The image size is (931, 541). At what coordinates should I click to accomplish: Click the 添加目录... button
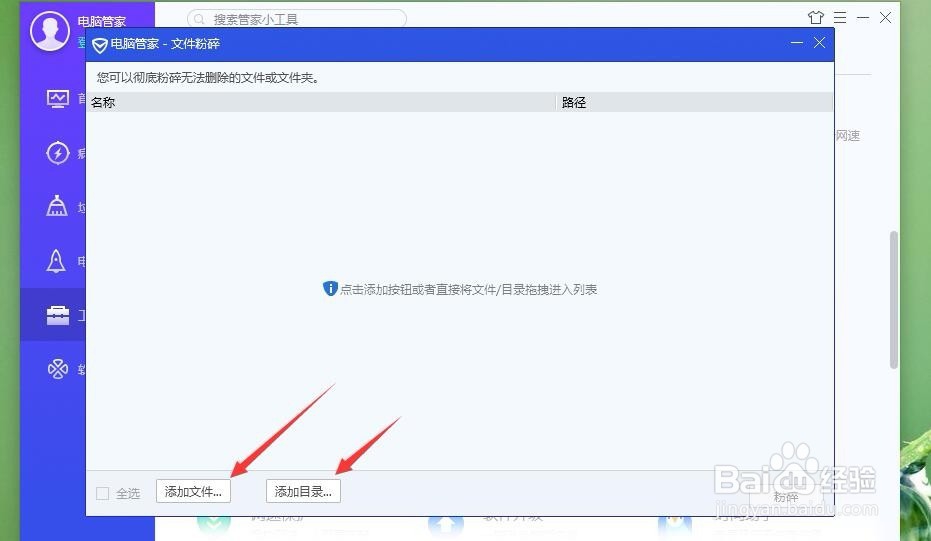coord(303,491)
